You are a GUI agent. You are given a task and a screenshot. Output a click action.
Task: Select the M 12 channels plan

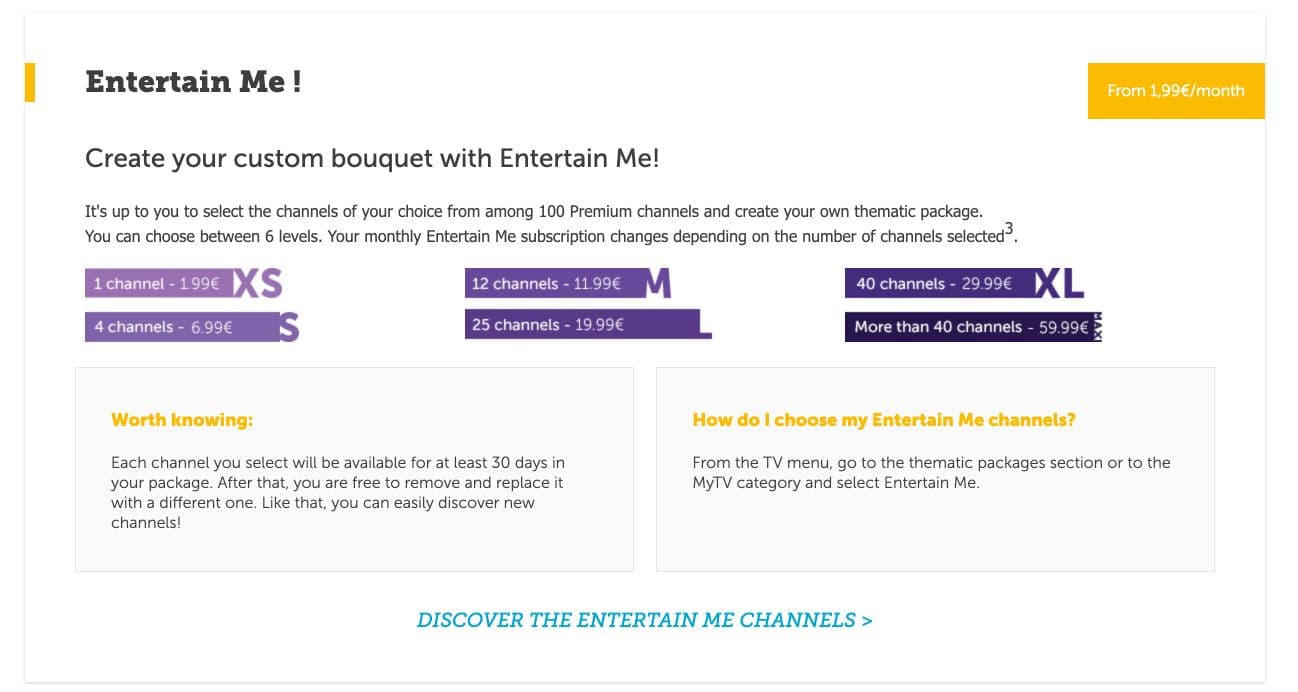pyautogui.click(x=545, y=283)
